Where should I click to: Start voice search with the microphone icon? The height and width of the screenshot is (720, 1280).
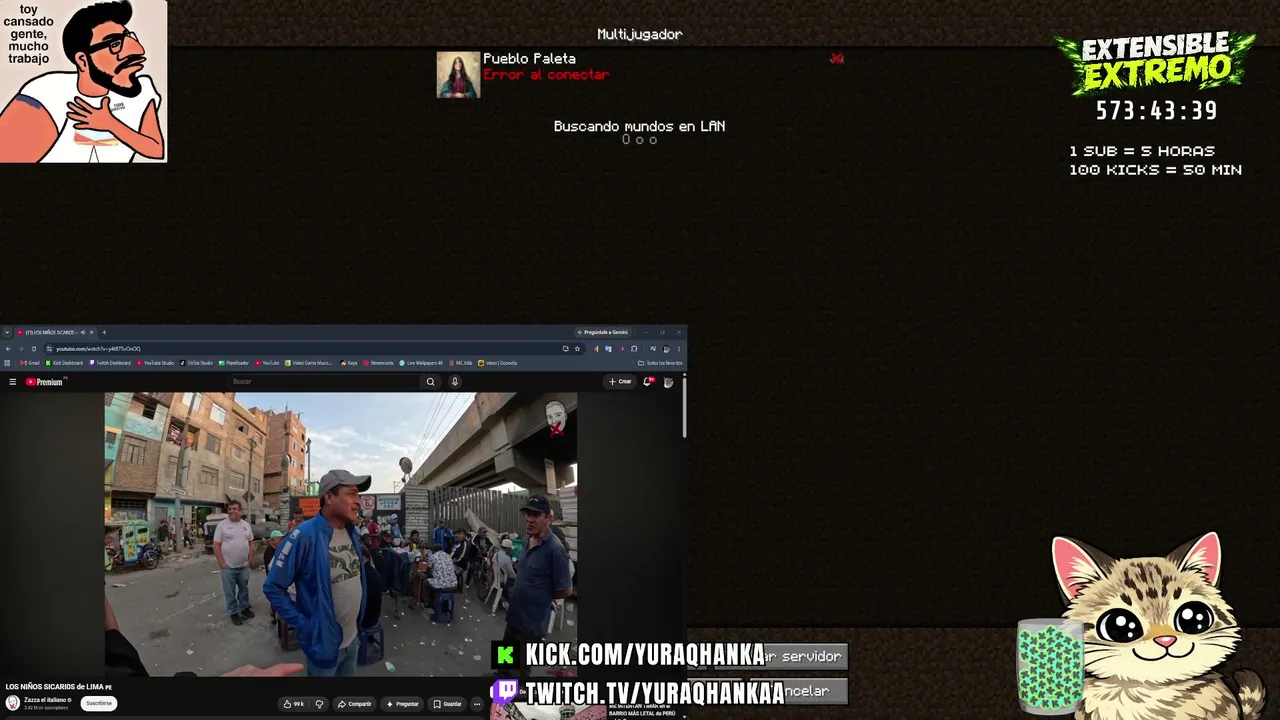click(x=455, y=382)
